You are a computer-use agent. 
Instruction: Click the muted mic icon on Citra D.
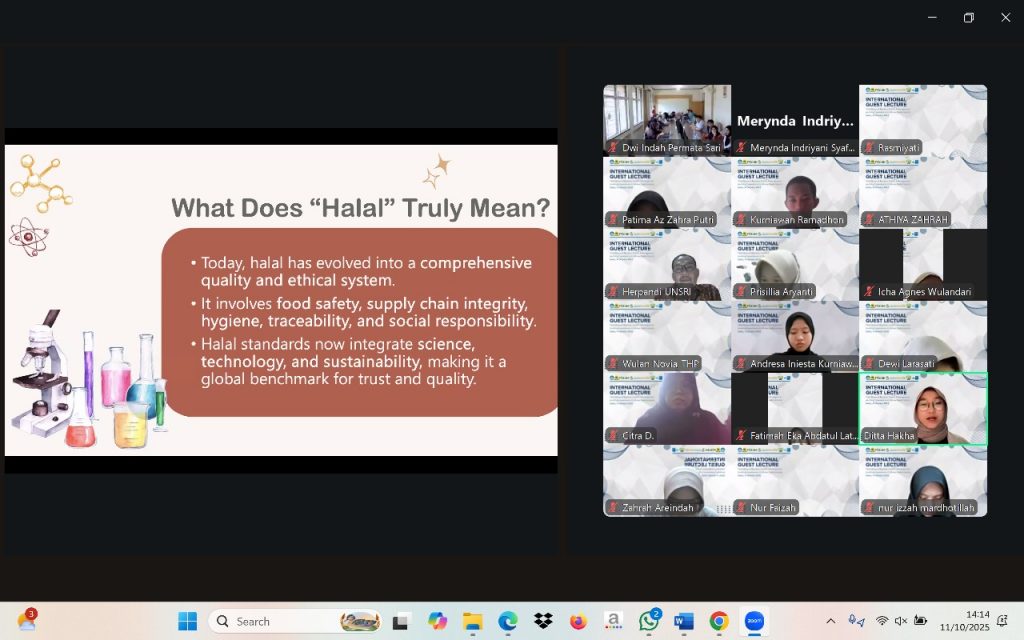(x=613, y=436)
